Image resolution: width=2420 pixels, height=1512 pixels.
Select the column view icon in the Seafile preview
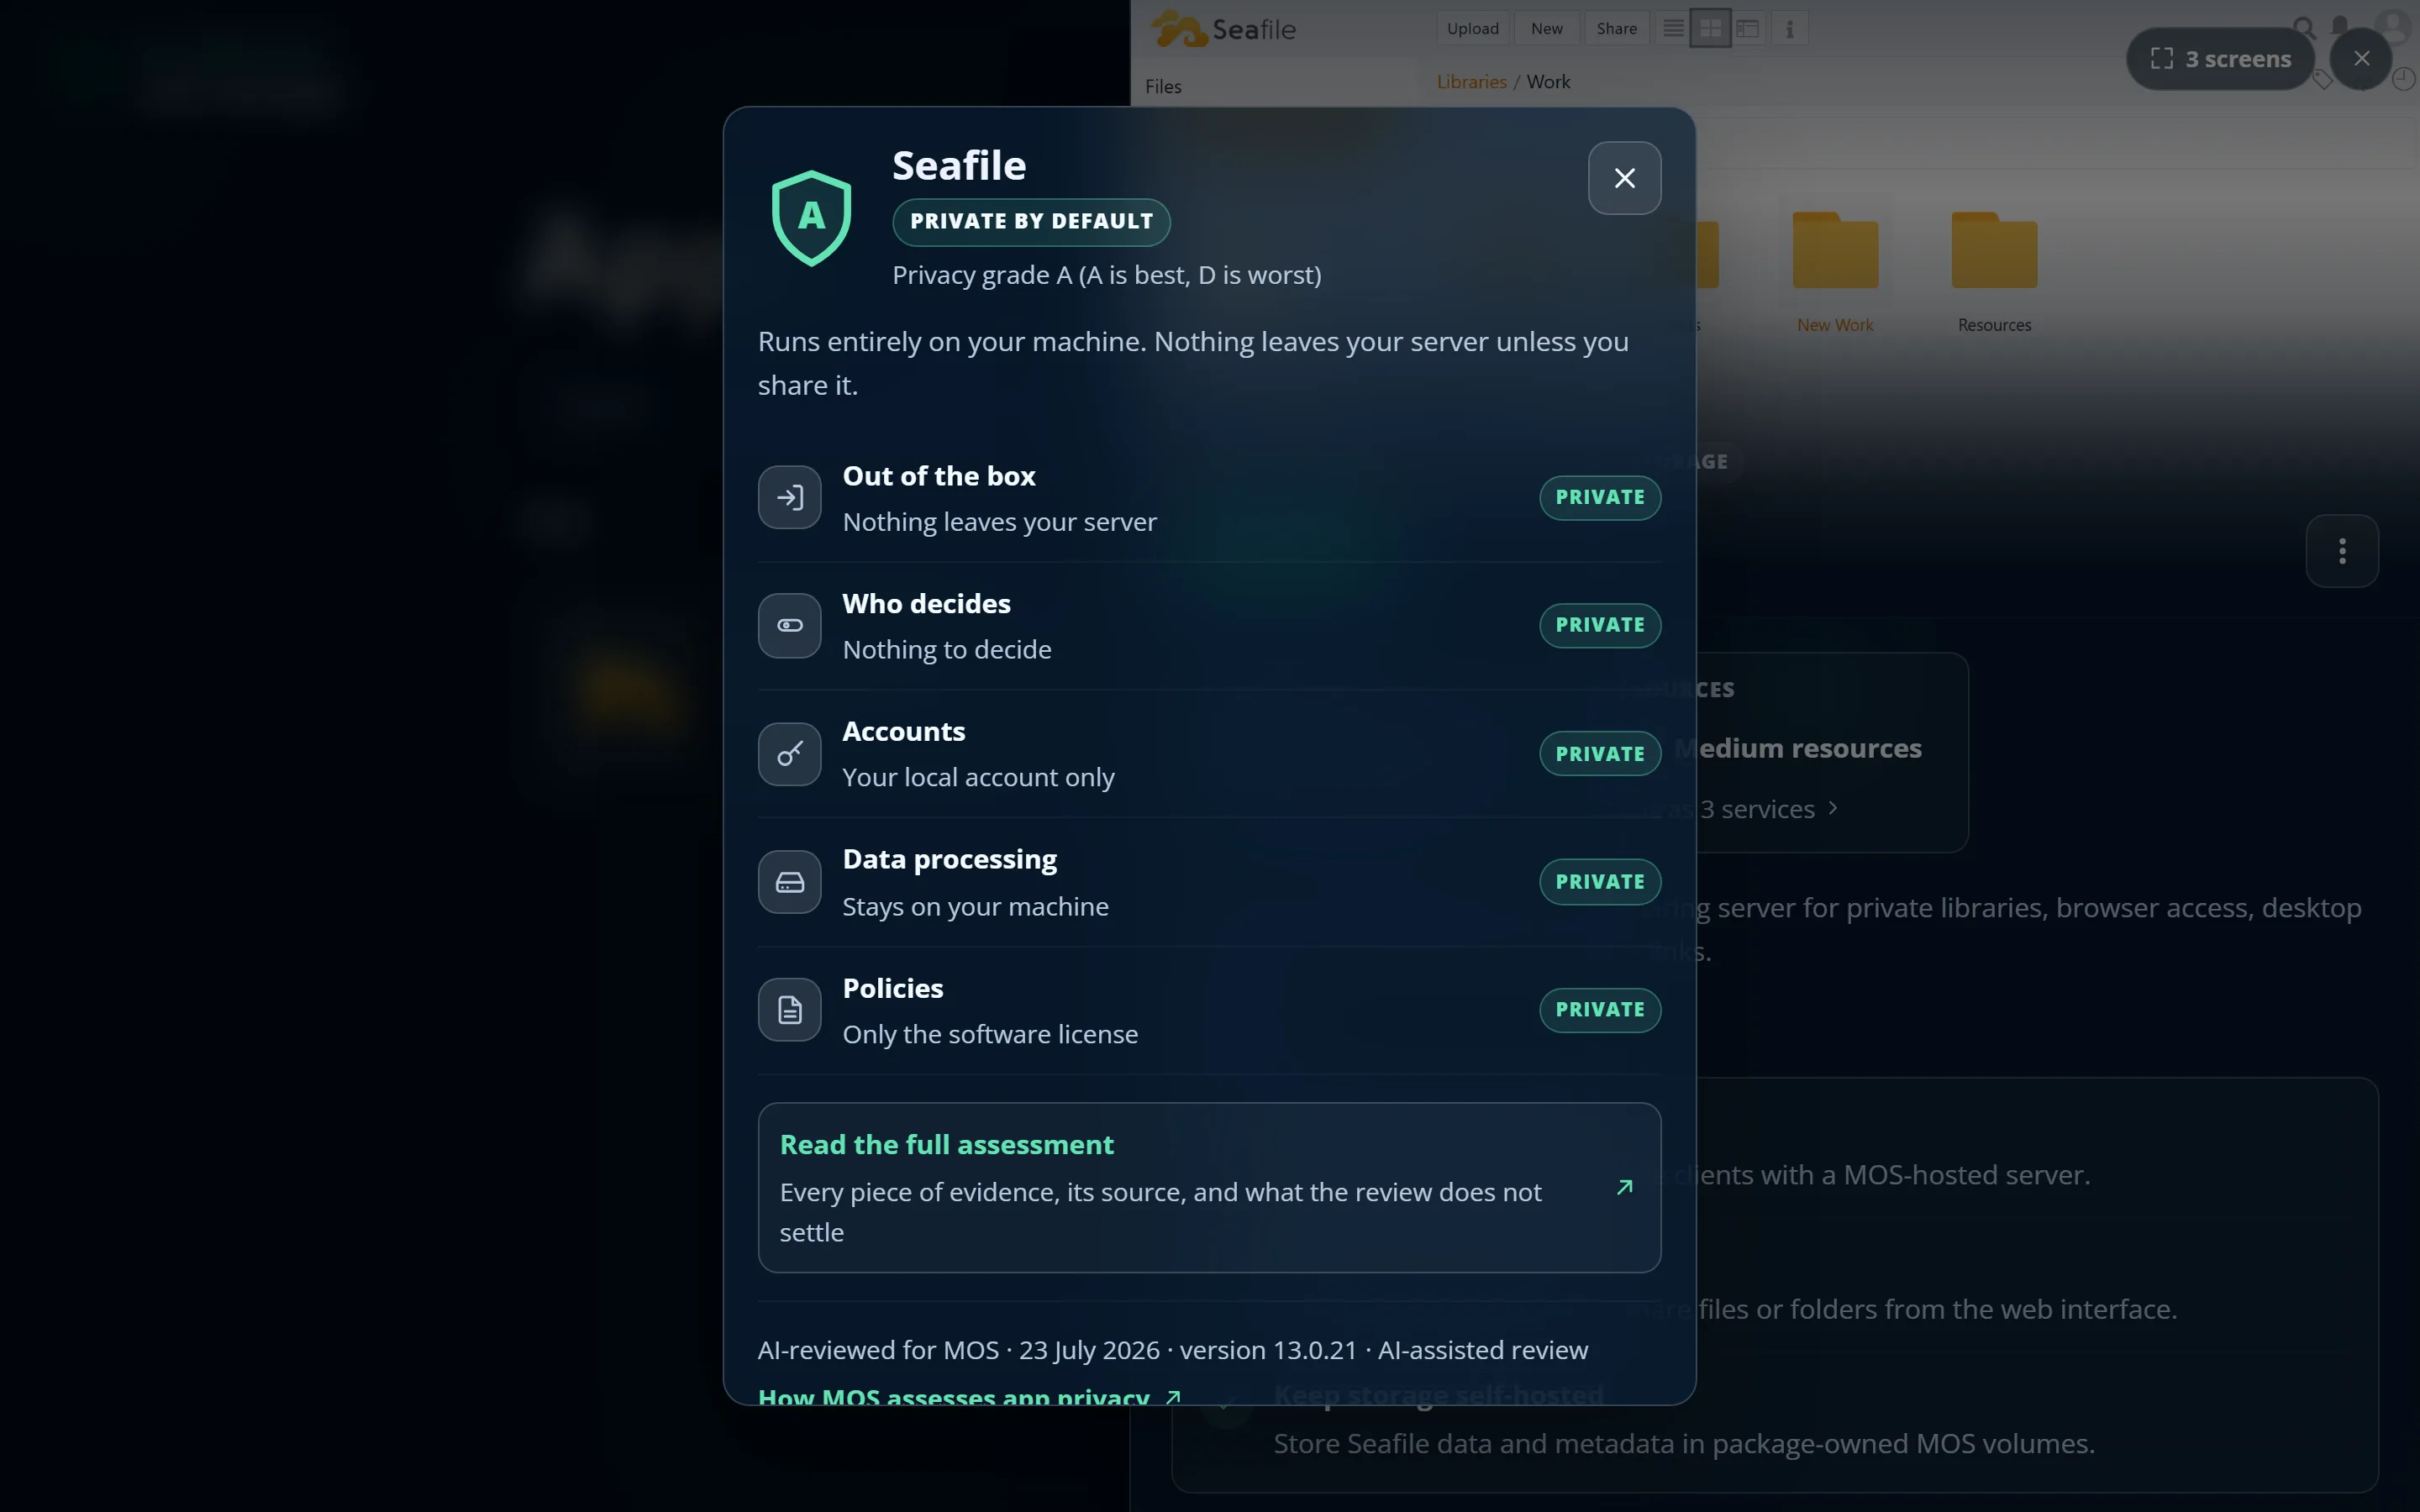(1747, 28)
